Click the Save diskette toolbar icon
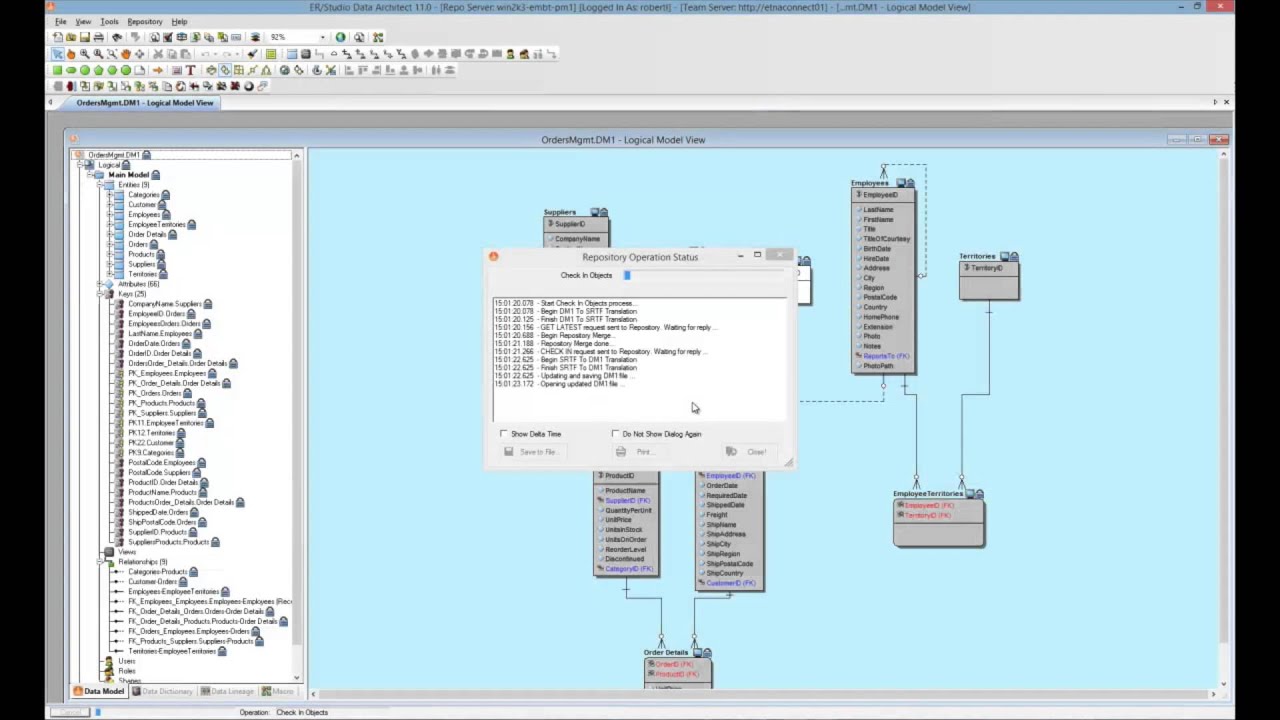 click(x=85, y=37)
